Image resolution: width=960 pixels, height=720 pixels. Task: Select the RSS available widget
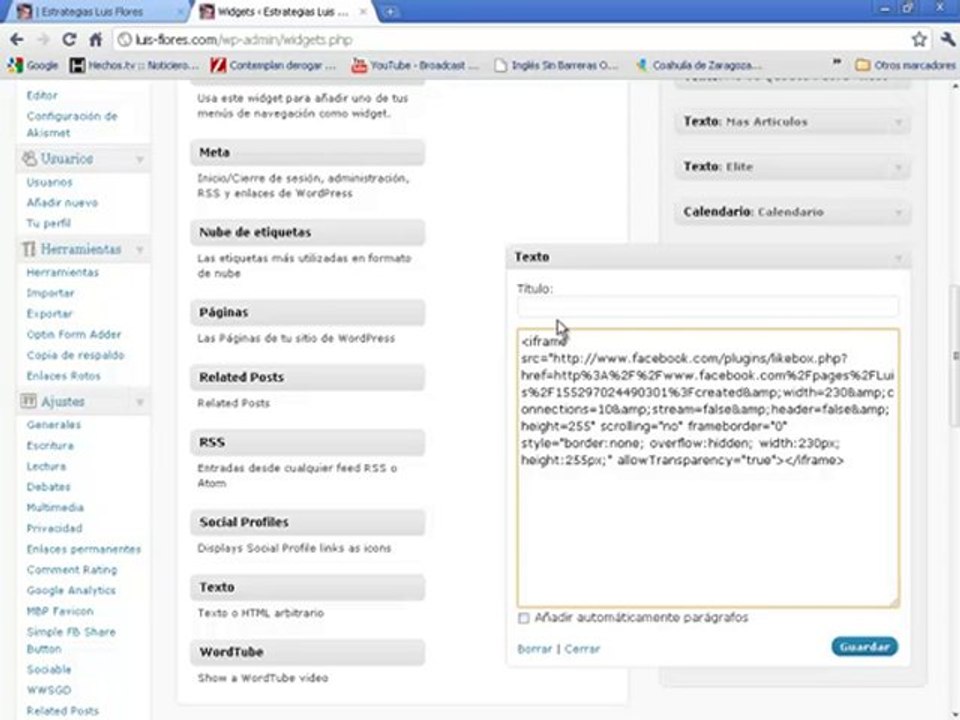pyautogui.click(x=307, y=443)
